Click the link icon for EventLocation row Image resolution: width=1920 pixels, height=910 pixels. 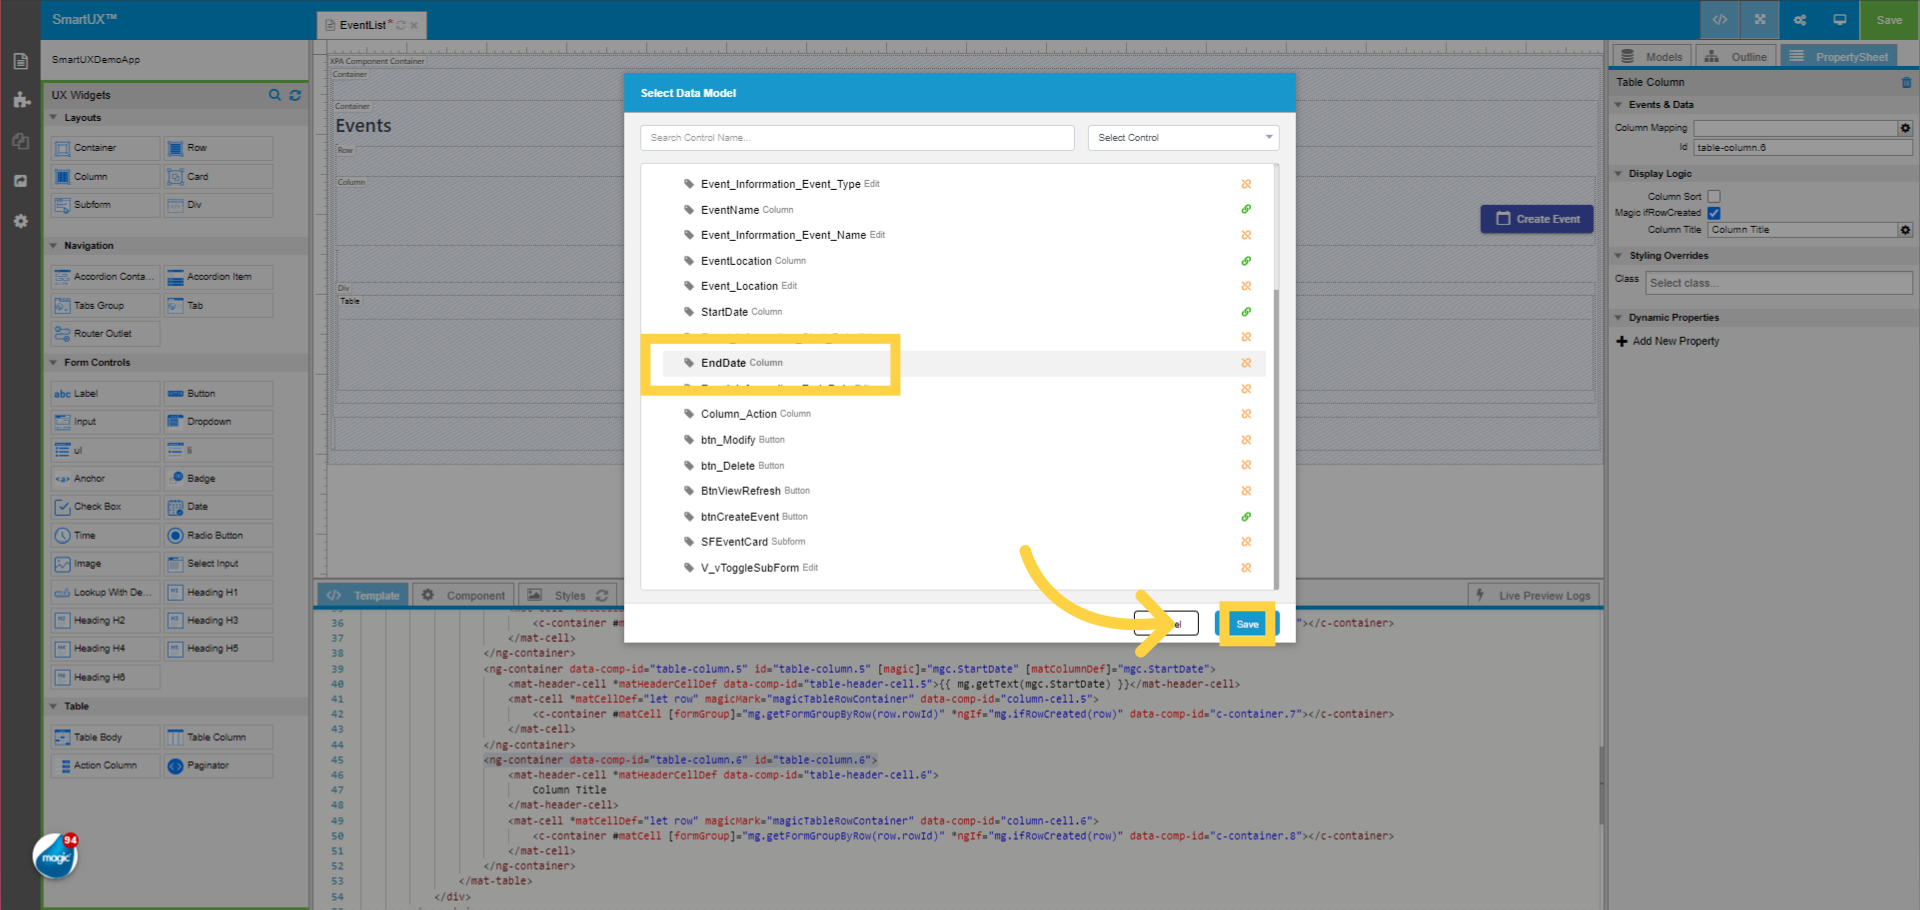1246,261
